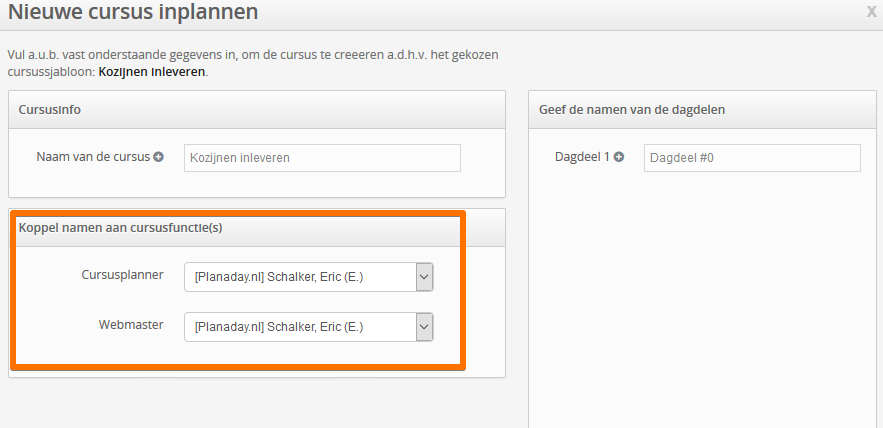Viewport: 883px width, 428px height.
Task: Click empty area below Dagdeel 1 field
Action: click(702, 298)
